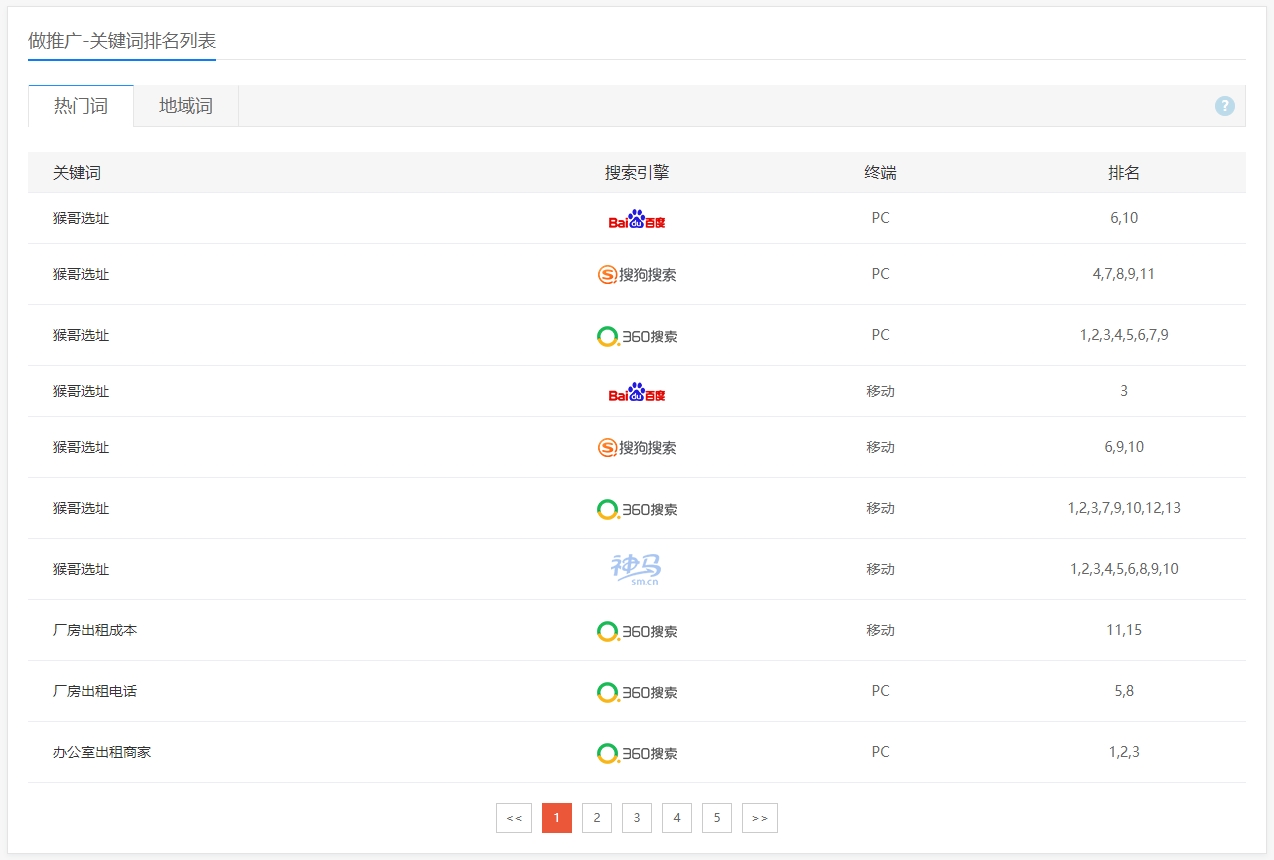
Task: Select the 热门词 tab
Action: pyautogui.click(x=81, y=106)
